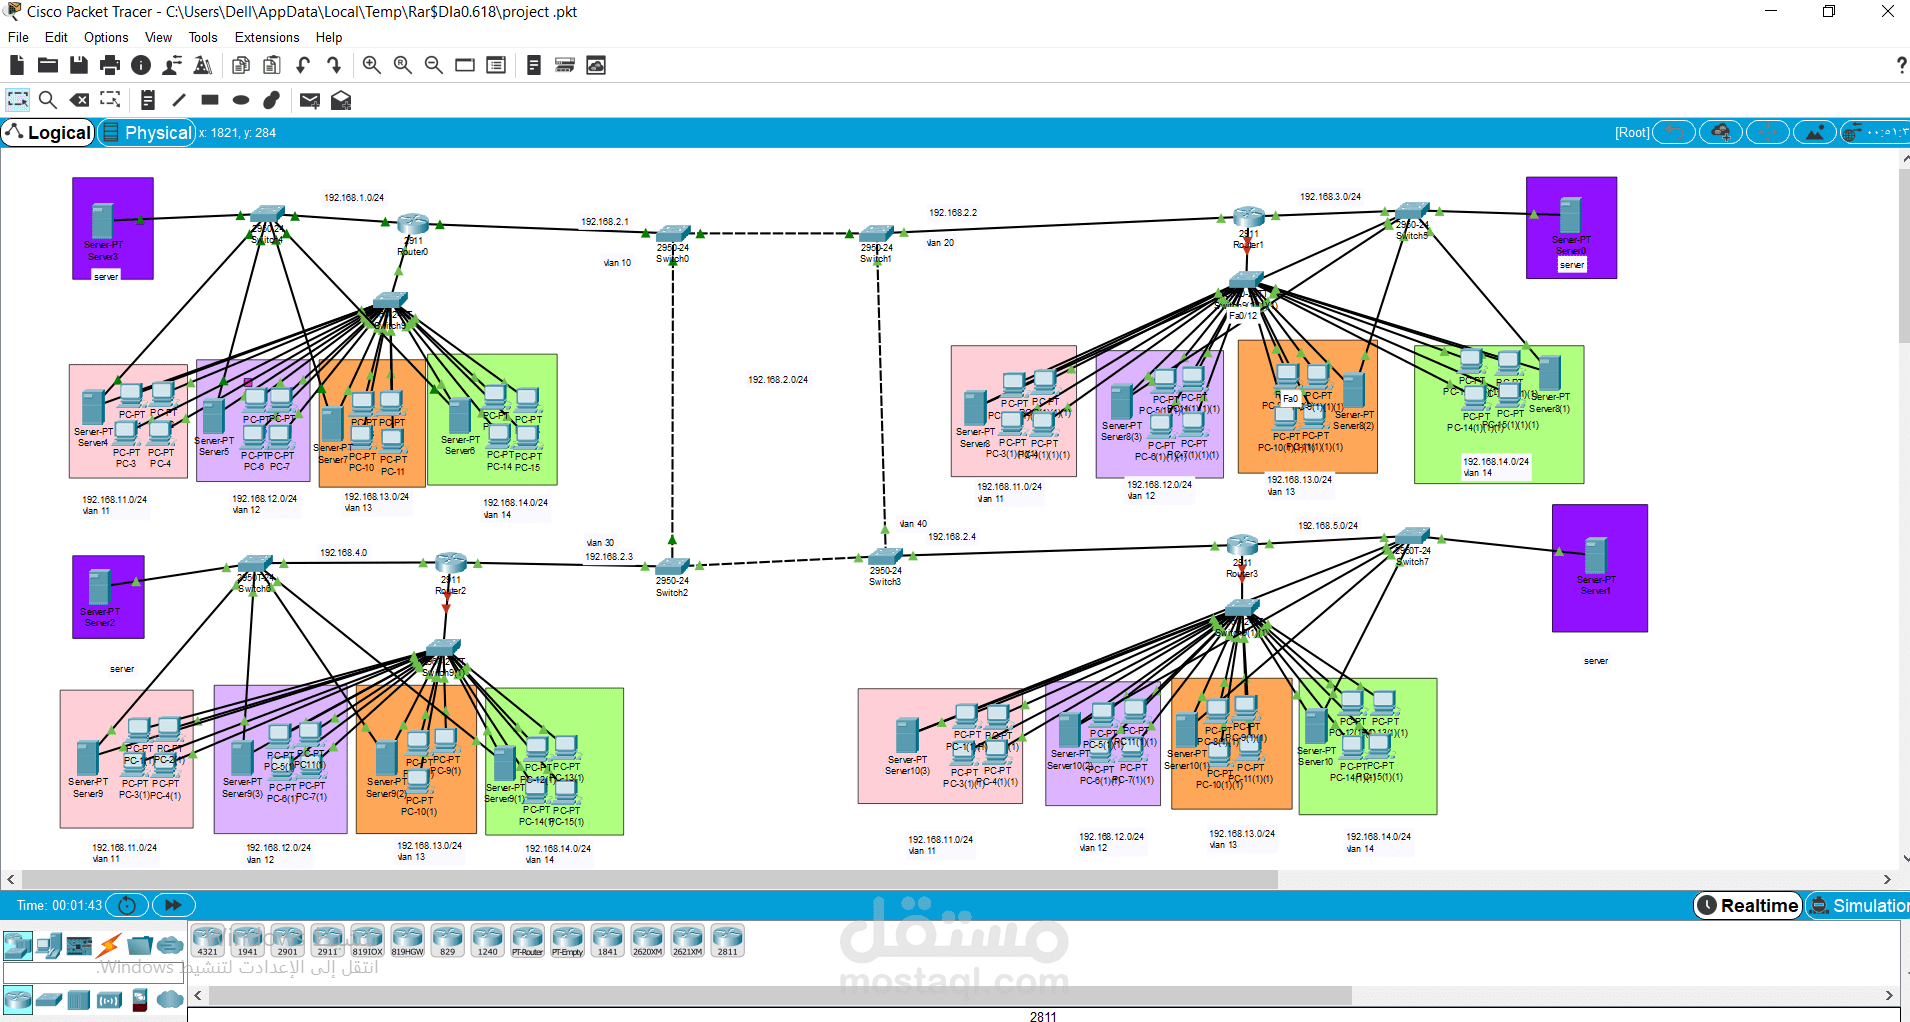
Task: Open Network Information icon
Action: [x=141, y=65]
